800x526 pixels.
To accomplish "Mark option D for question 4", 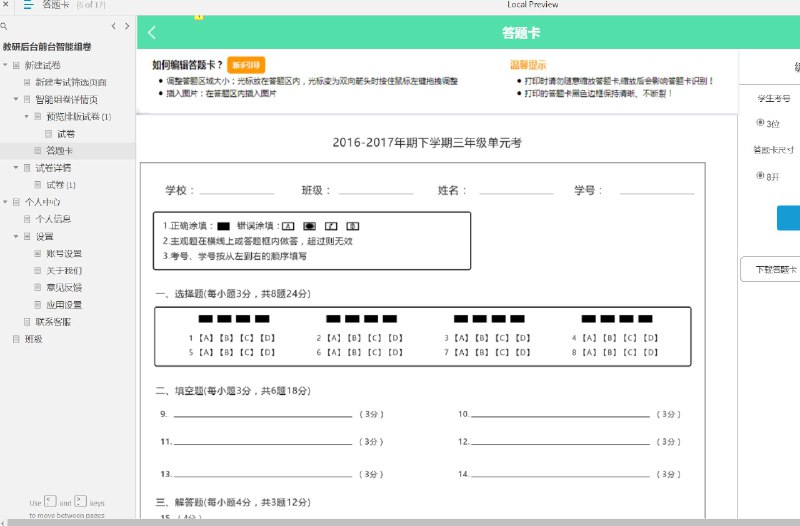I will [x=651, y=338].
